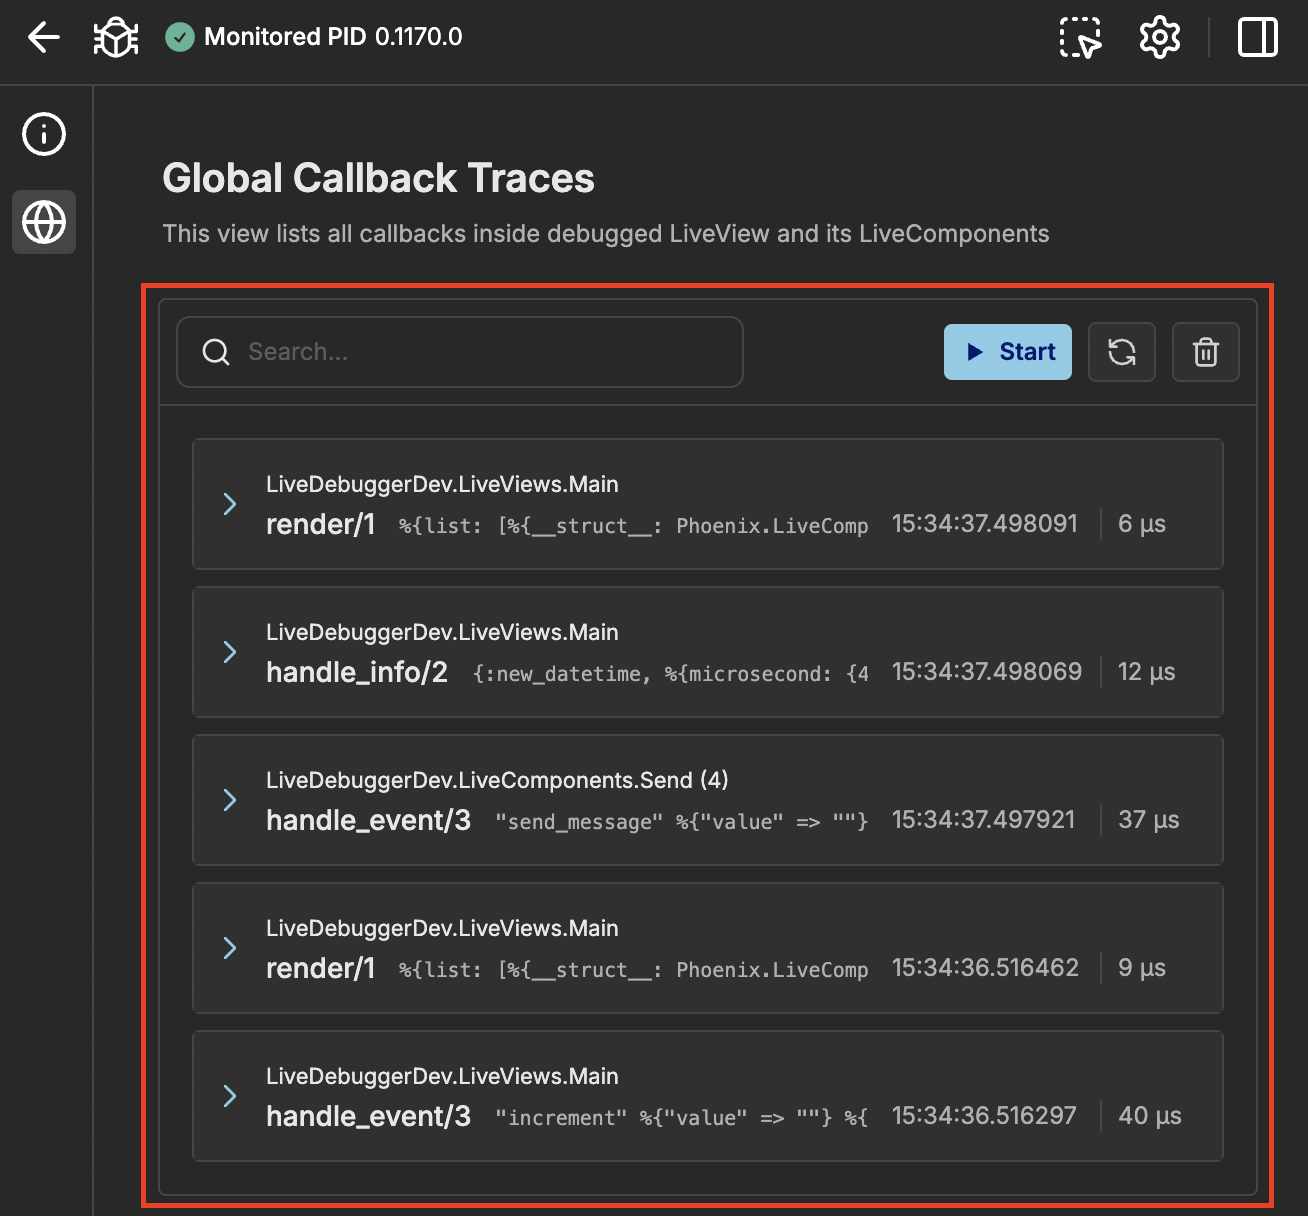Click the {:new_datetime, ...} arguments text
Viewport: 1308px width, 1216px height.
pyautogui.click(x=671, y=674)
